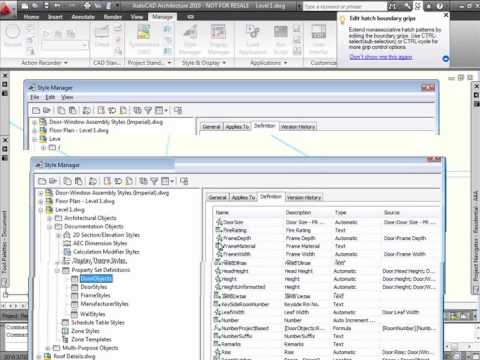Expand the Architectural Objects tree node
480x360 pixels.
(49, 218)
